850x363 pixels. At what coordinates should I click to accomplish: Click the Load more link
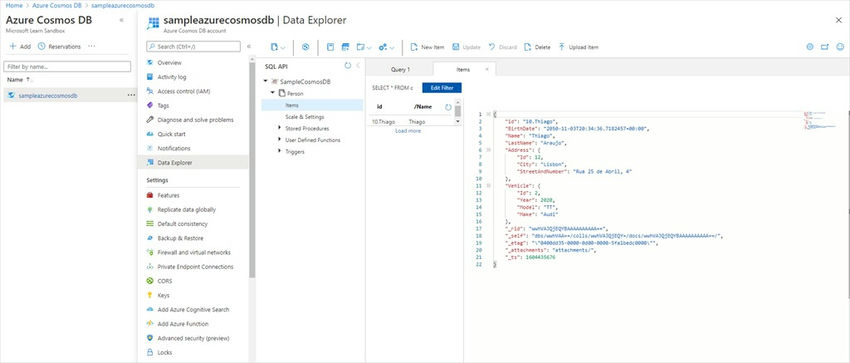point(408,131)
